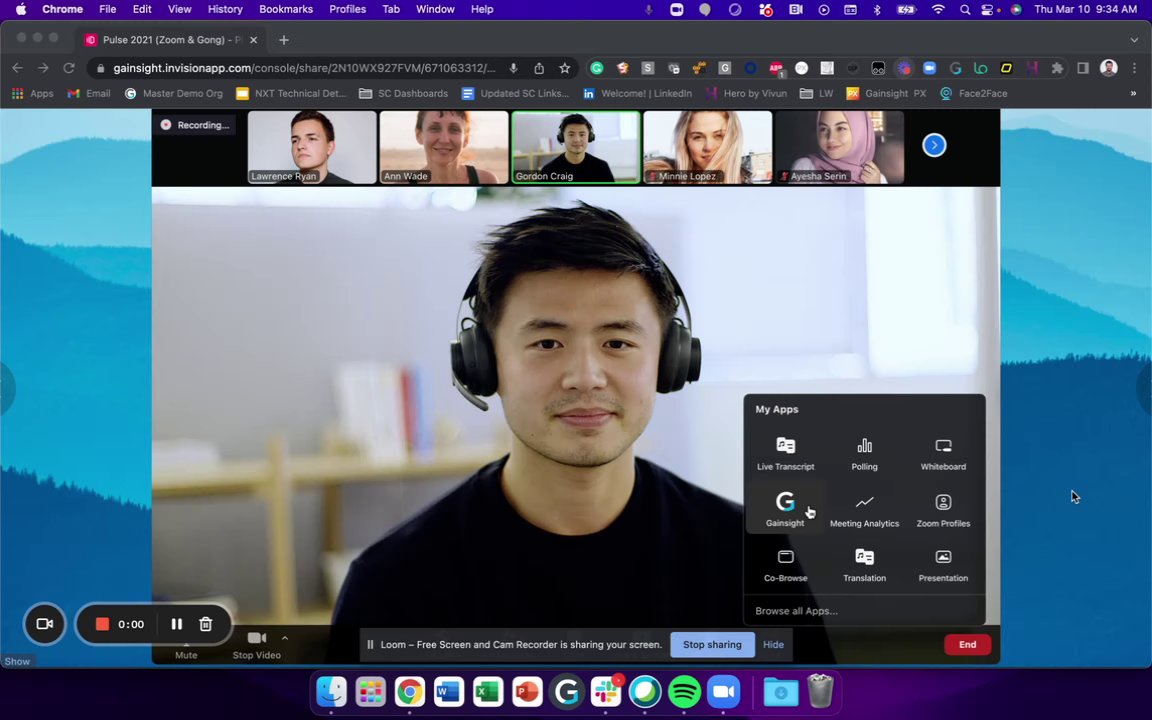Open the Gainsight app in My Apps
The image size is (1152, 720).
(x=785, y=509)
